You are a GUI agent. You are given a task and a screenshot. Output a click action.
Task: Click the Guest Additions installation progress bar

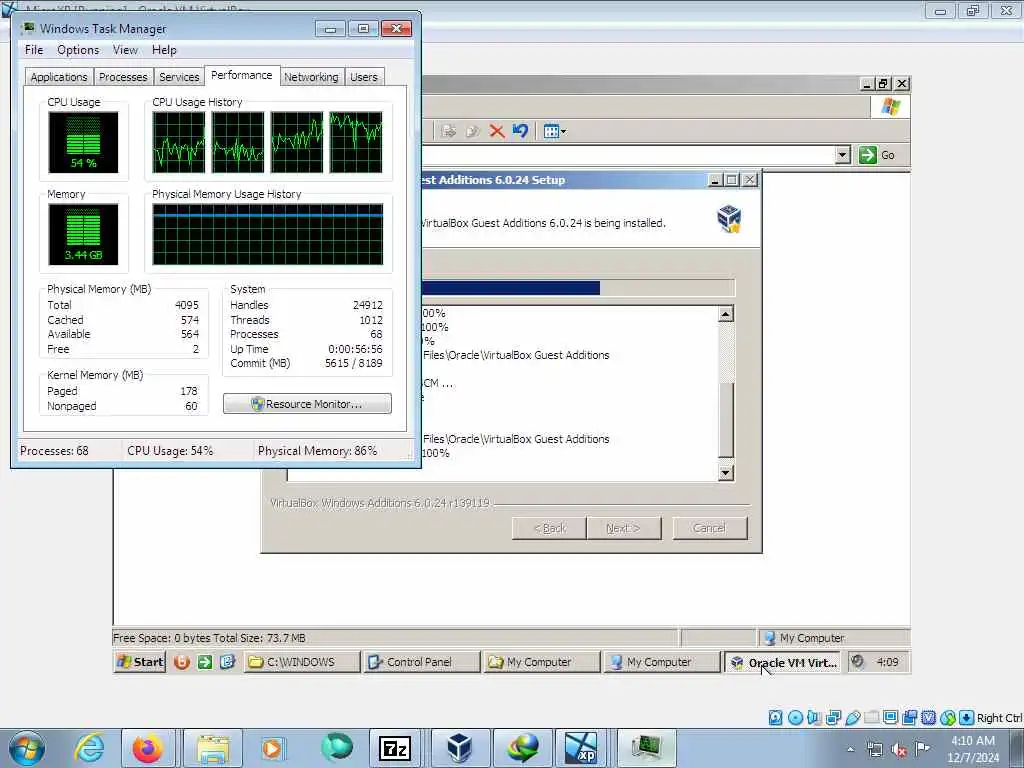tap(578, 288)
